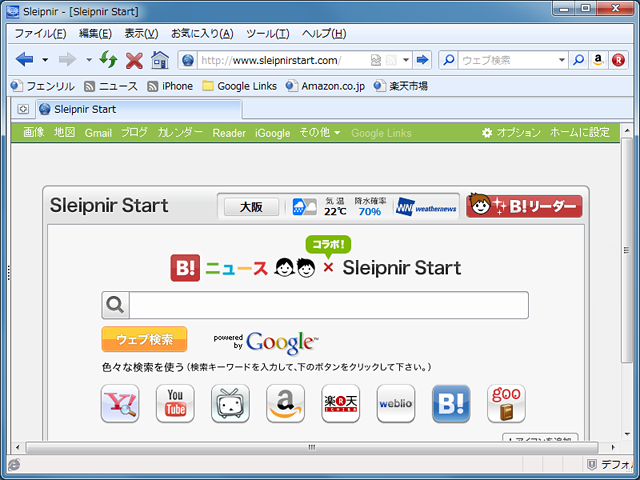Click the security shield icon in status bar
This screenshot has height=480, width=640.
point(591,464)
